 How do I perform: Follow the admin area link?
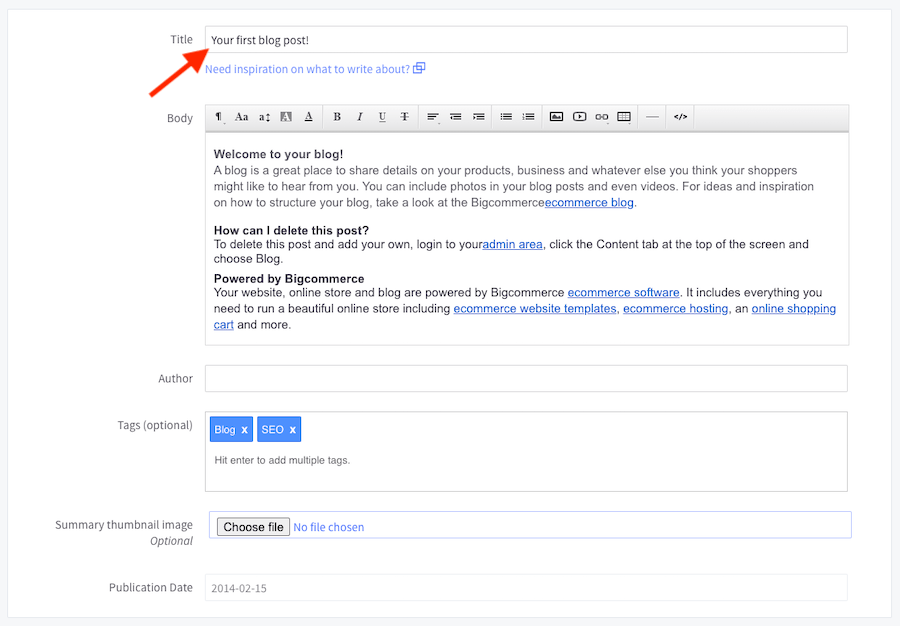512,244
